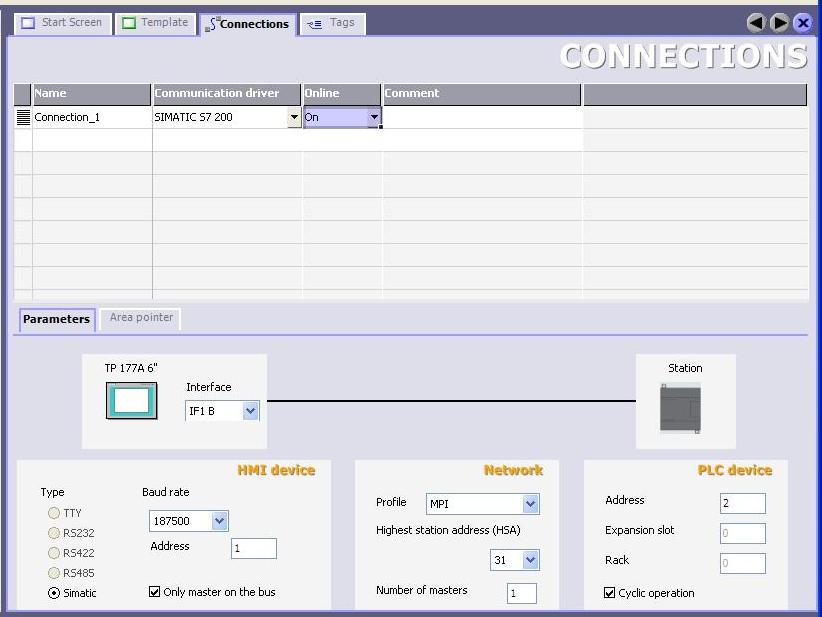Image resolution: width=822 pixels, height=617 pixels.
Task: Select the Connection_1 row header icon
Action: pos(23,117)
